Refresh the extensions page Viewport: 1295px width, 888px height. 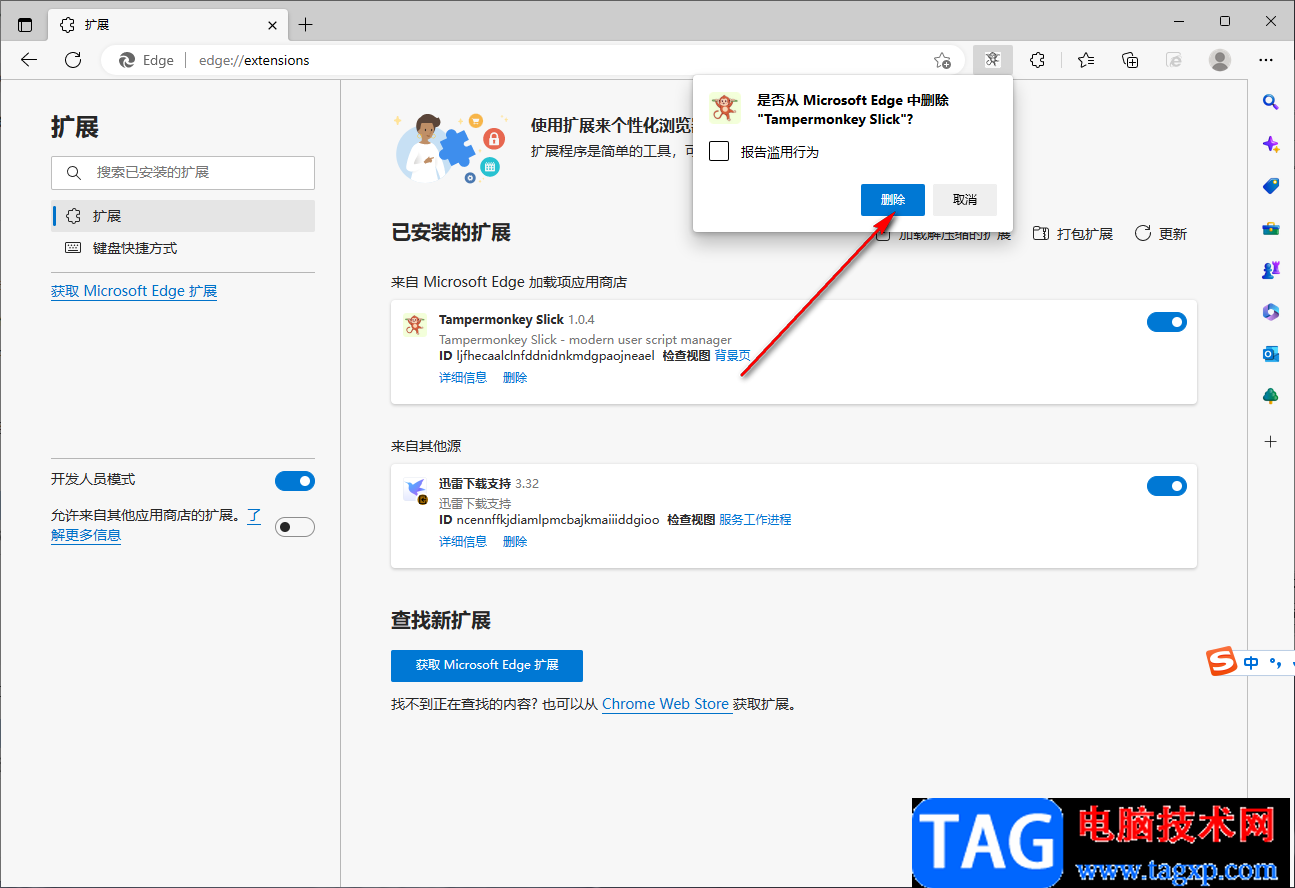click(x=73, y=60)
